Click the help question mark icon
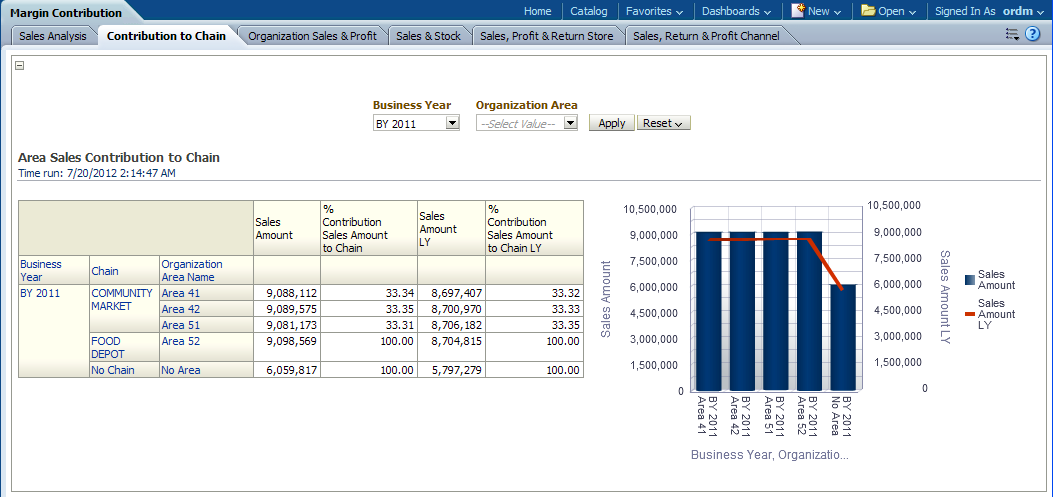 coord(1033,35)
